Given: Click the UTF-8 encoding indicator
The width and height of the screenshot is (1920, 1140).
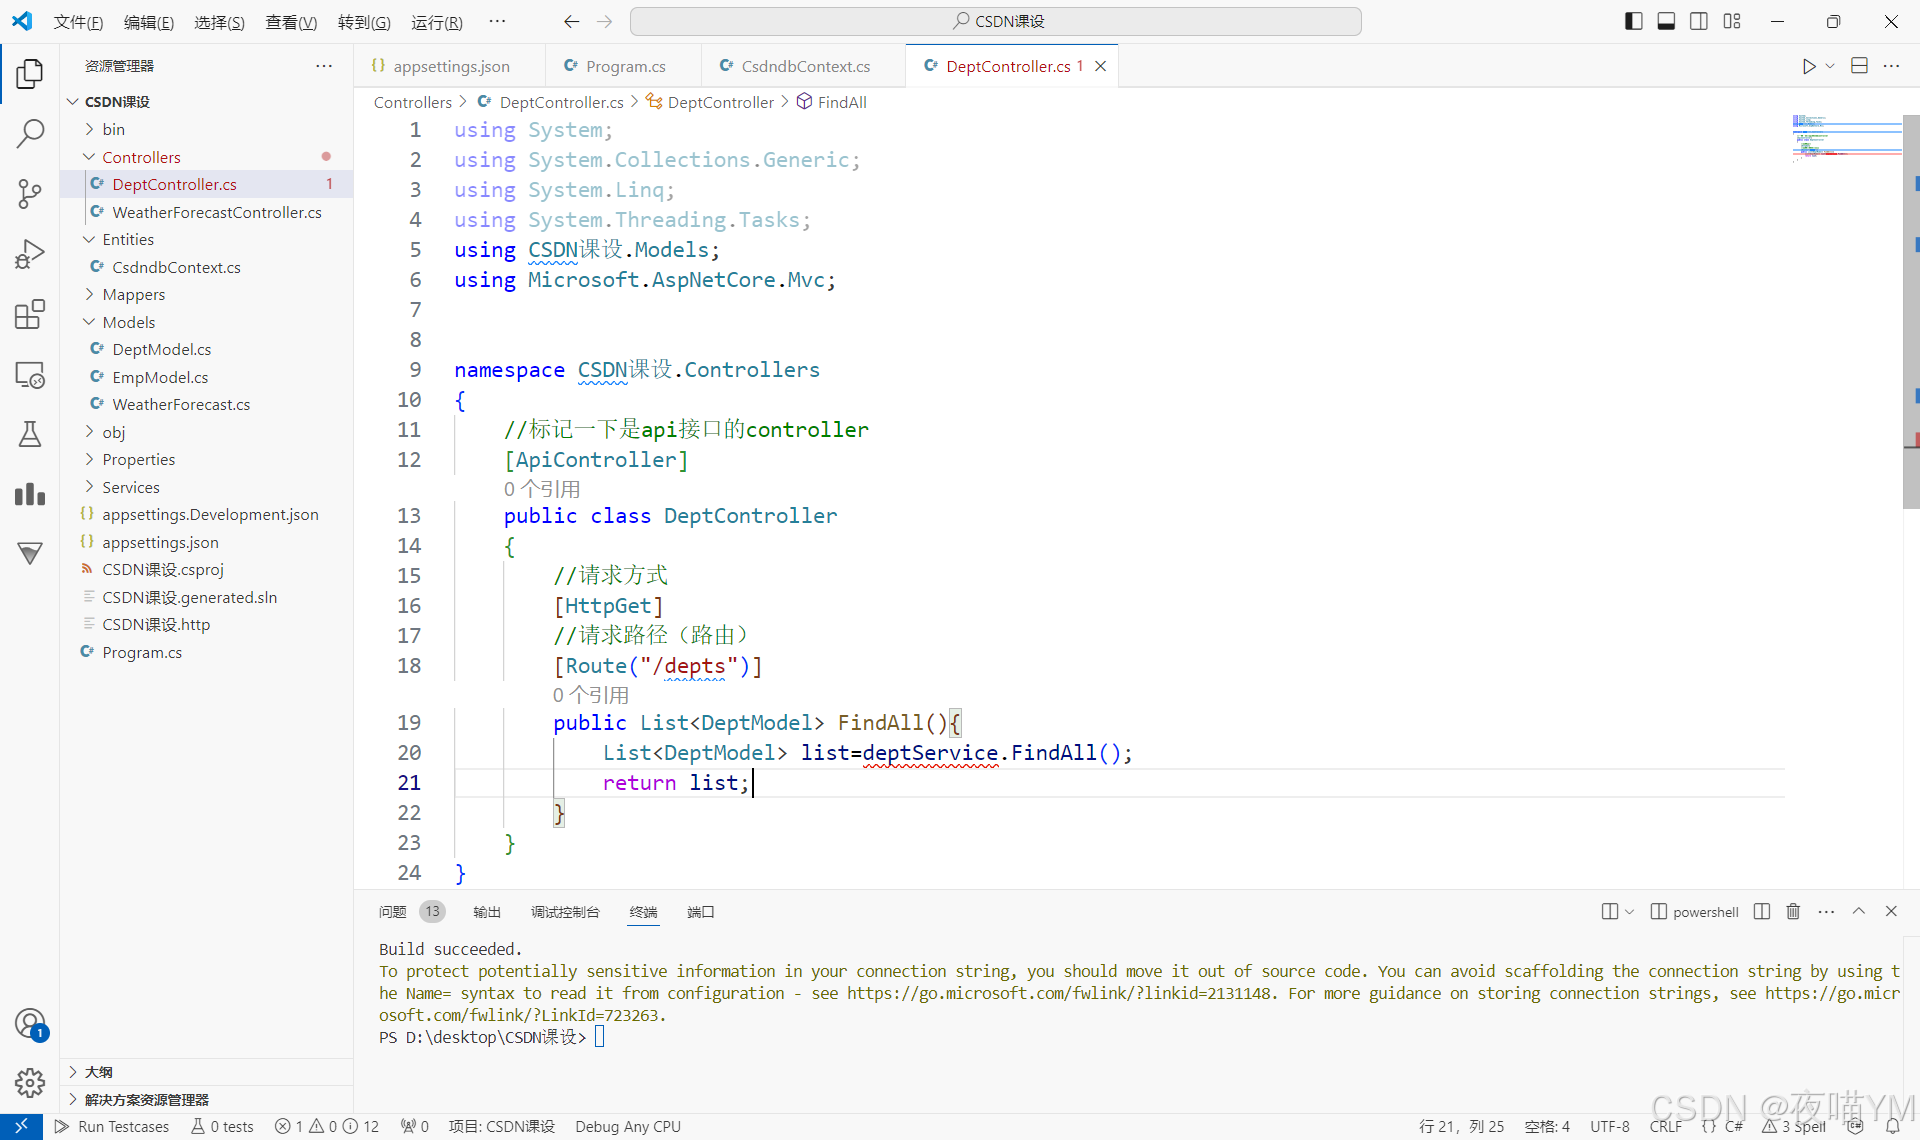Looking at the screenshot, I should pyautogui.click(x=1610, y=1126).
